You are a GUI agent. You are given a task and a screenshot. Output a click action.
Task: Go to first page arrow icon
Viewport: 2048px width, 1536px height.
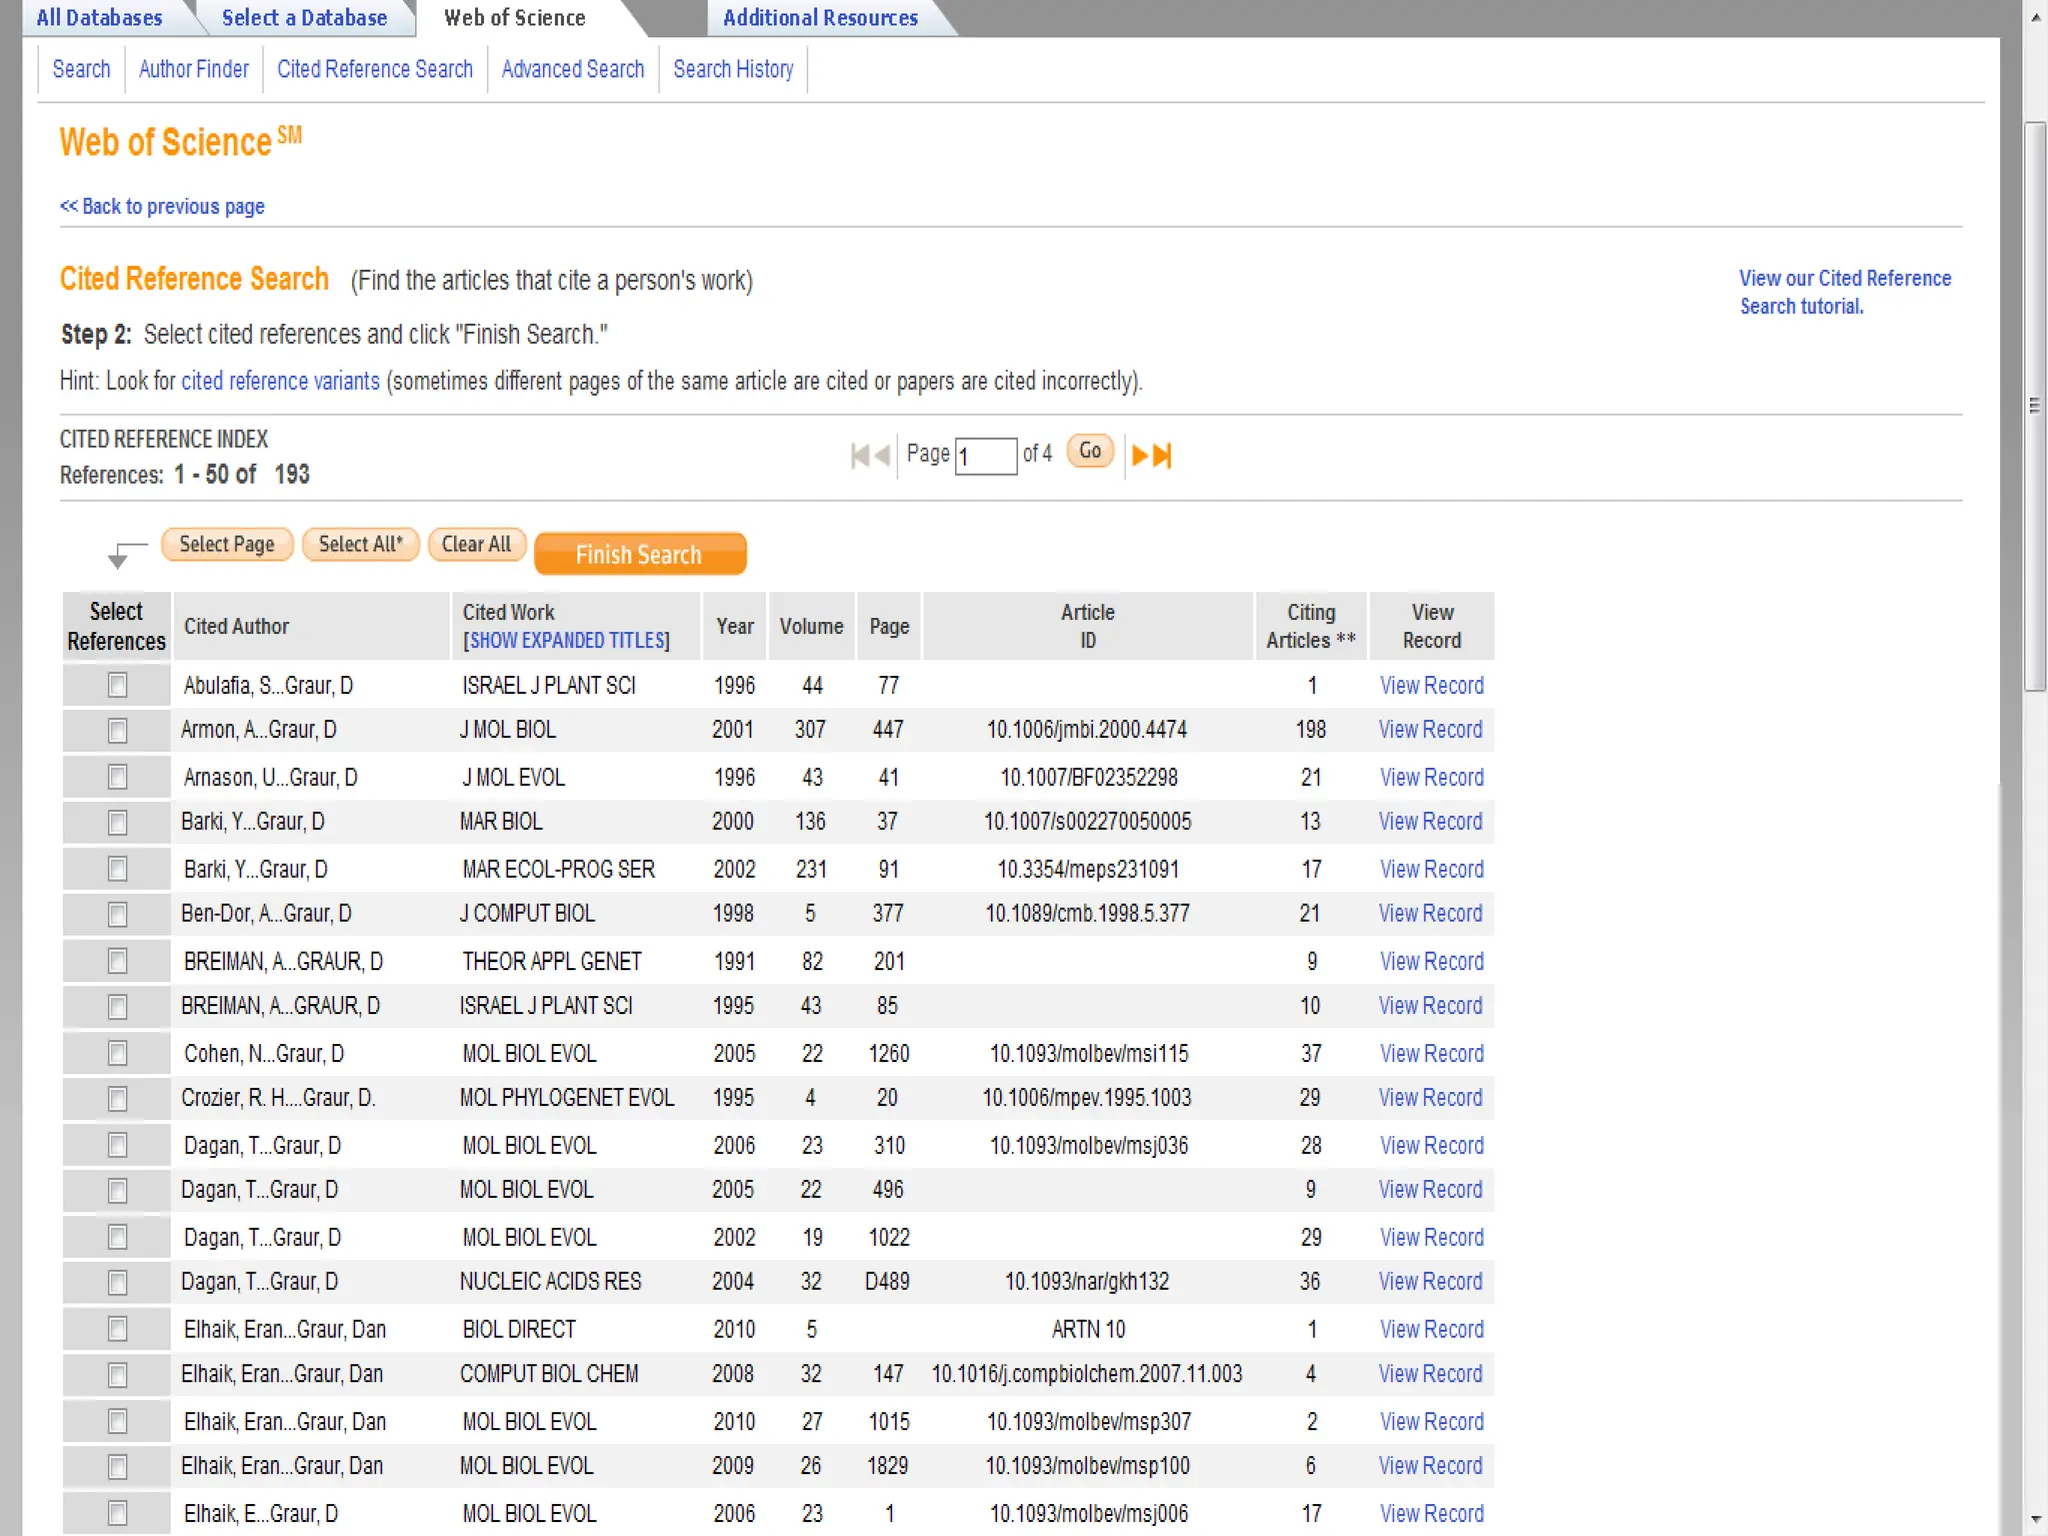coord(859,456)
